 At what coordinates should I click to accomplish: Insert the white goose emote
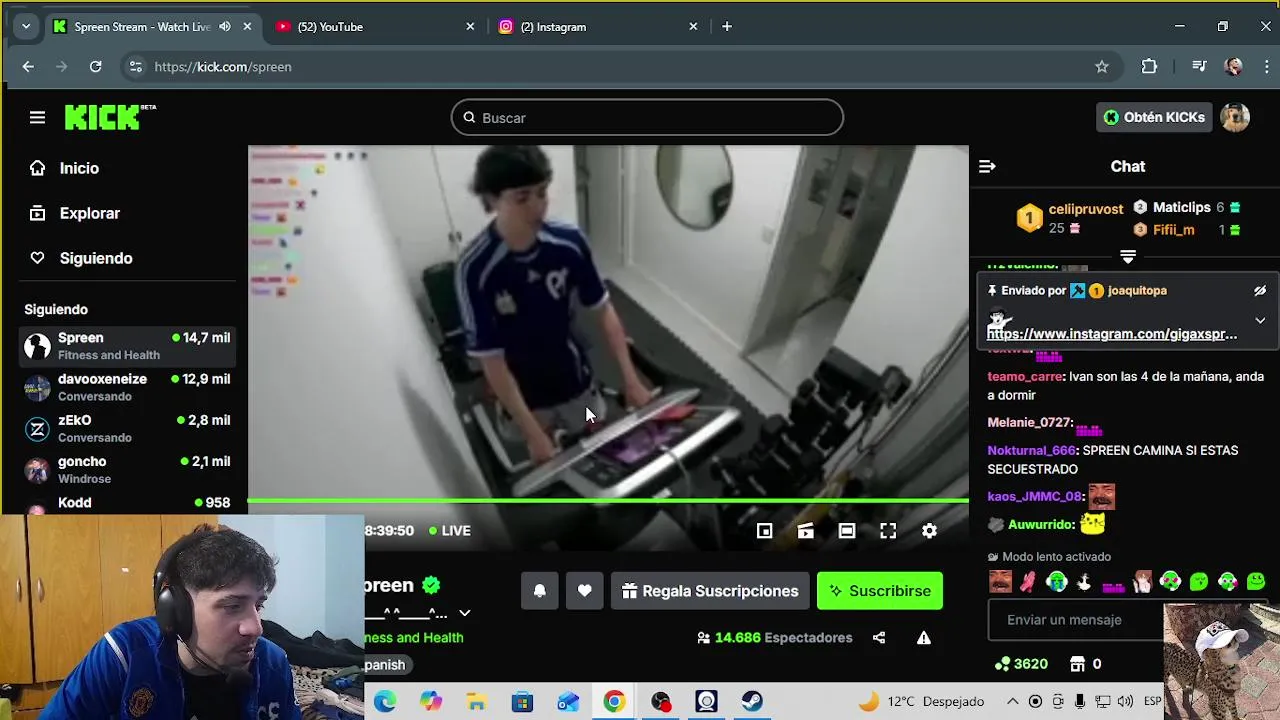tap(1084, 581)
